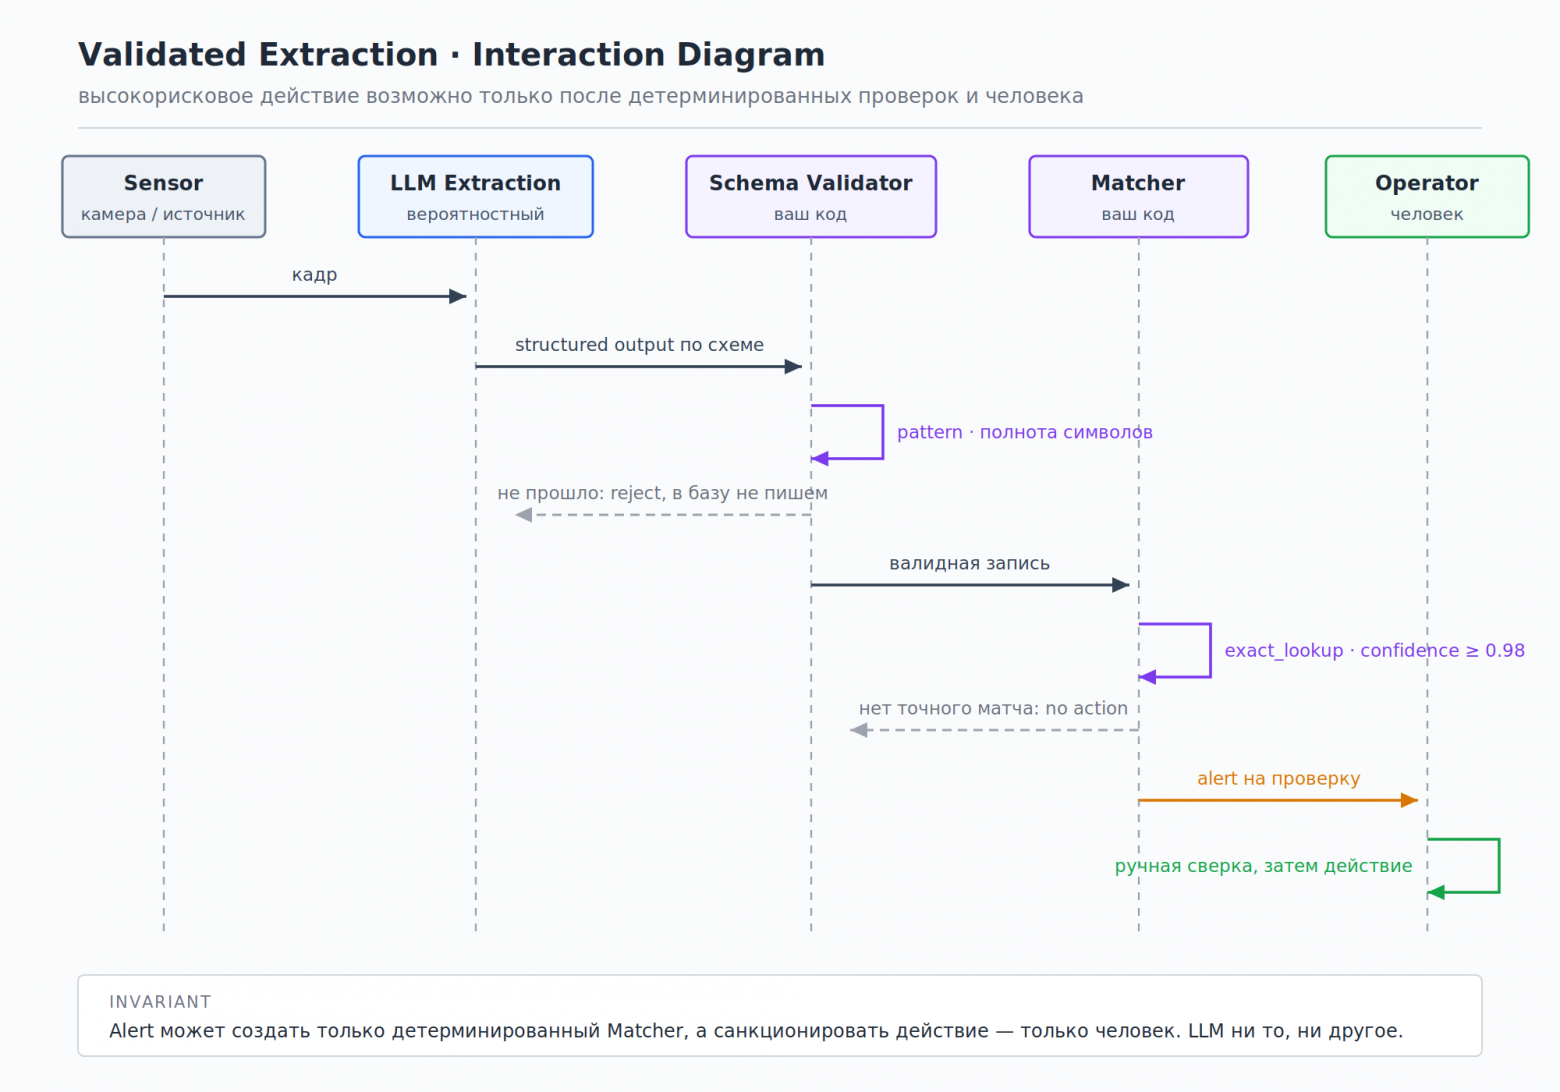Select the Operator participant box
This screenshot has width=1560, height=1092.
(x=1427, y=196)
